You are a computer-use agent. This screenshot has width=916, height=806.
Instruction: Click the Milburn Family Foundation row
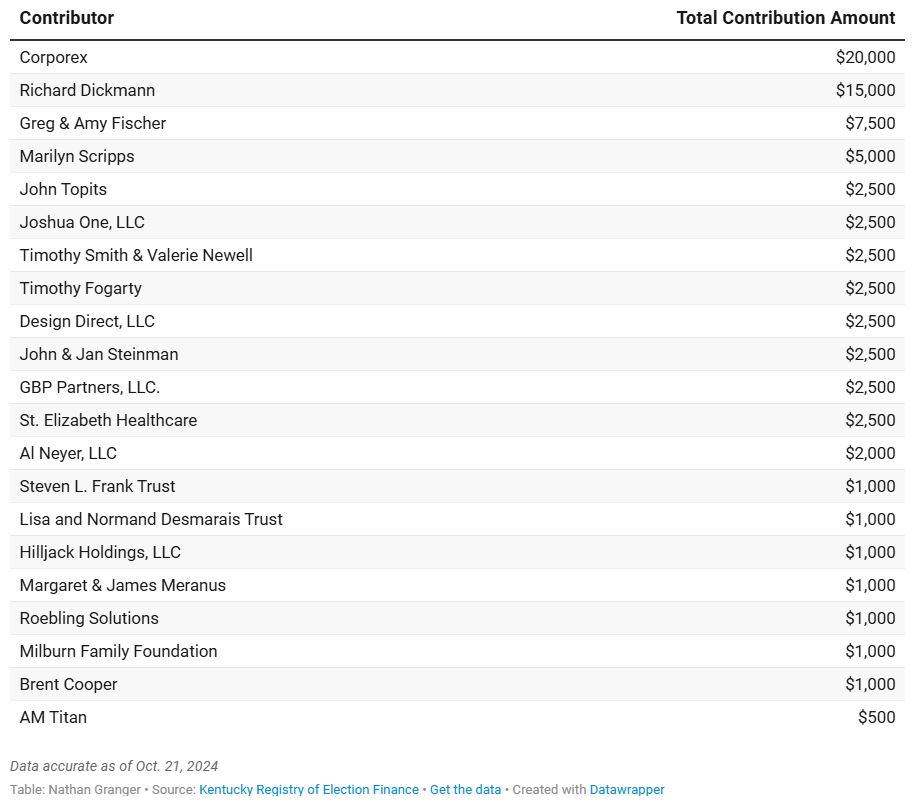tap(118, 652)
